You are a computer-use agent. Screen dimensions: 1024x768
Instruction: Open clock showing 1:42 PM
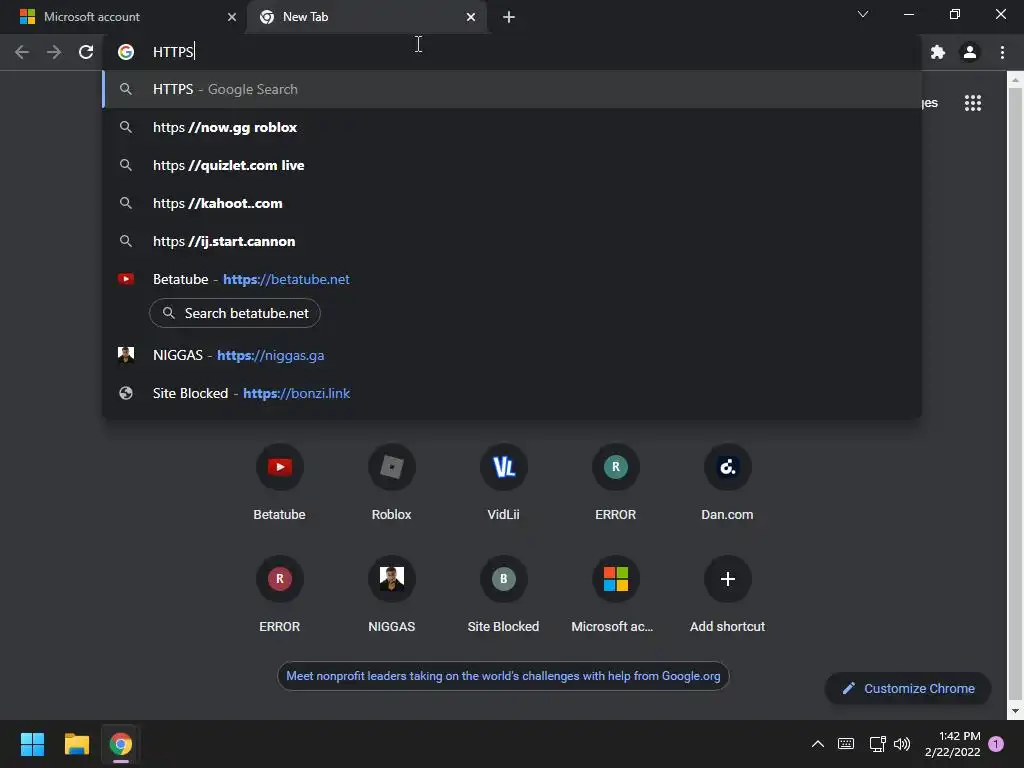[953, 744]
